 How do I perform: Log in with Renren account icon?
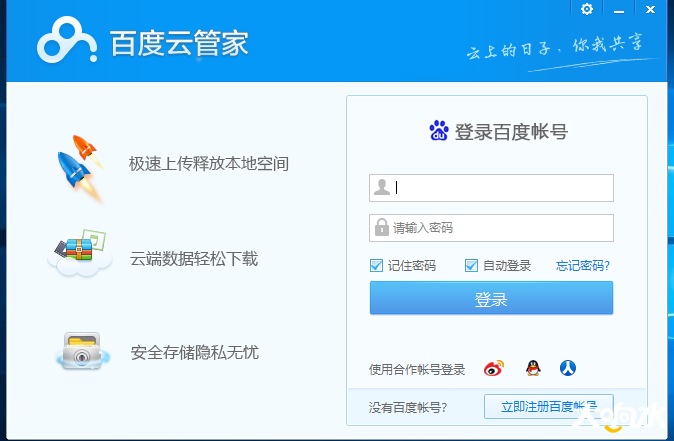pos(568,368)
